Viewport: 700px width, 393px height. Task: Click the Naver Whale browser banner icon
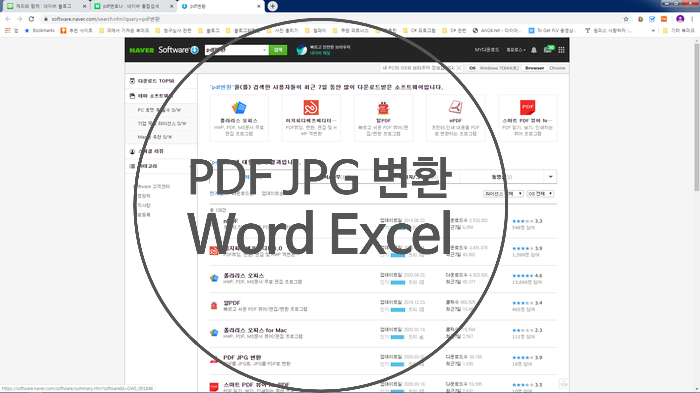coord(302,50)
